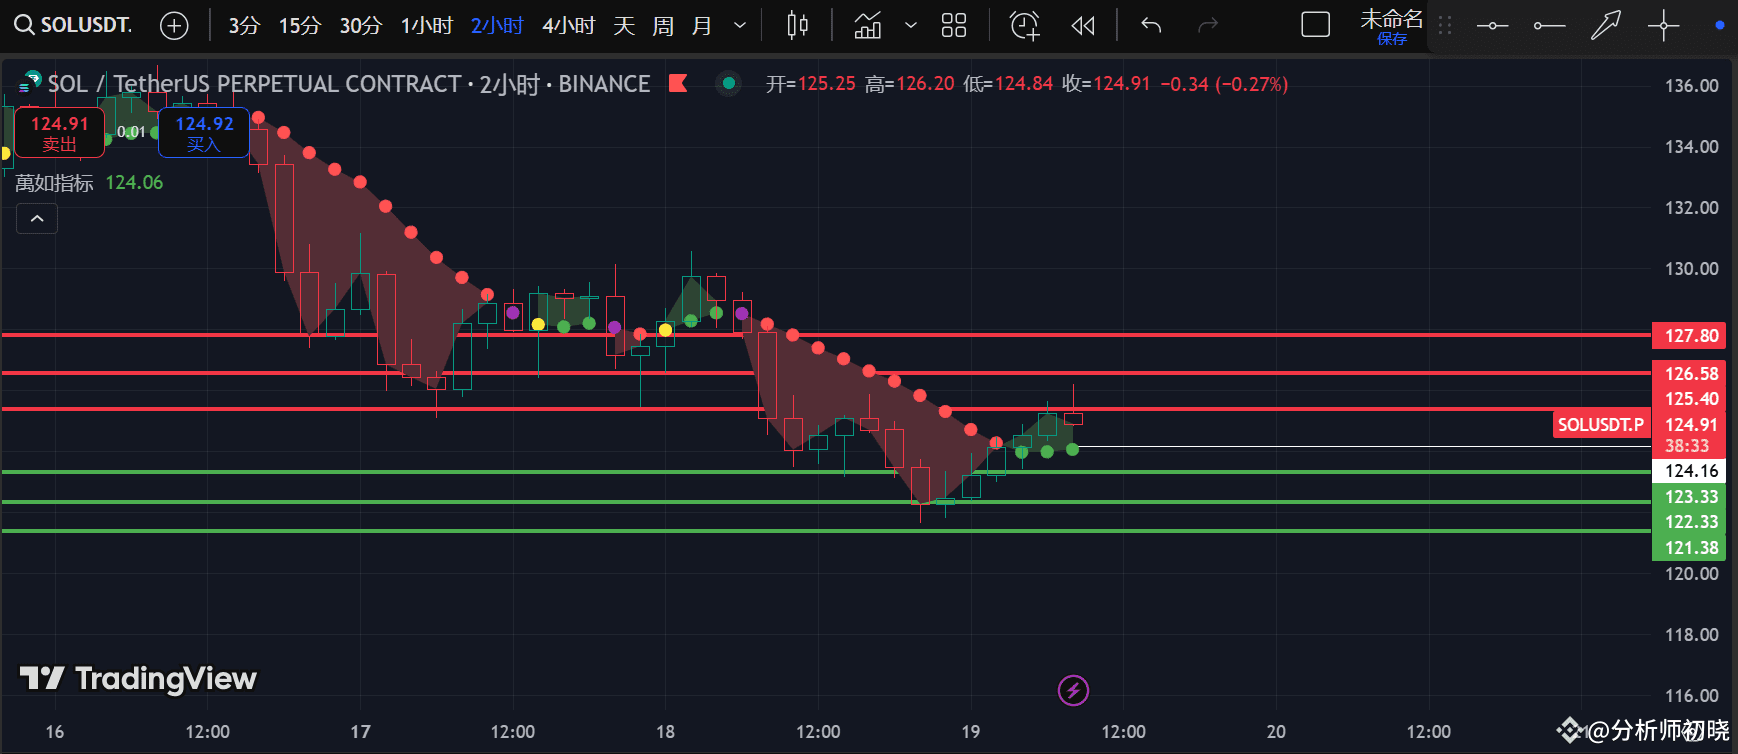This screenshot has width=1738, height=754.
Task: Select the horizontal line drawing tool
Action: [x=1492, y=25]
